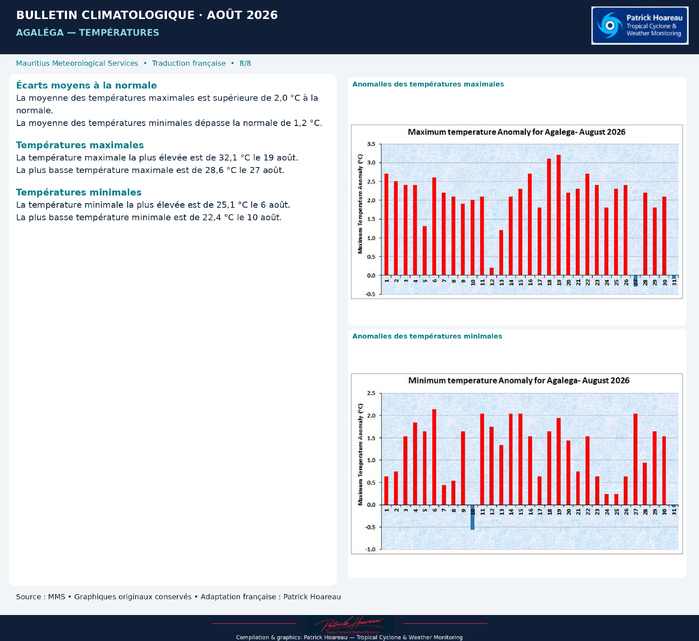Click the day 1 bar in maximum chart
The width and height of the screenshot is (699, 641).
387,225
